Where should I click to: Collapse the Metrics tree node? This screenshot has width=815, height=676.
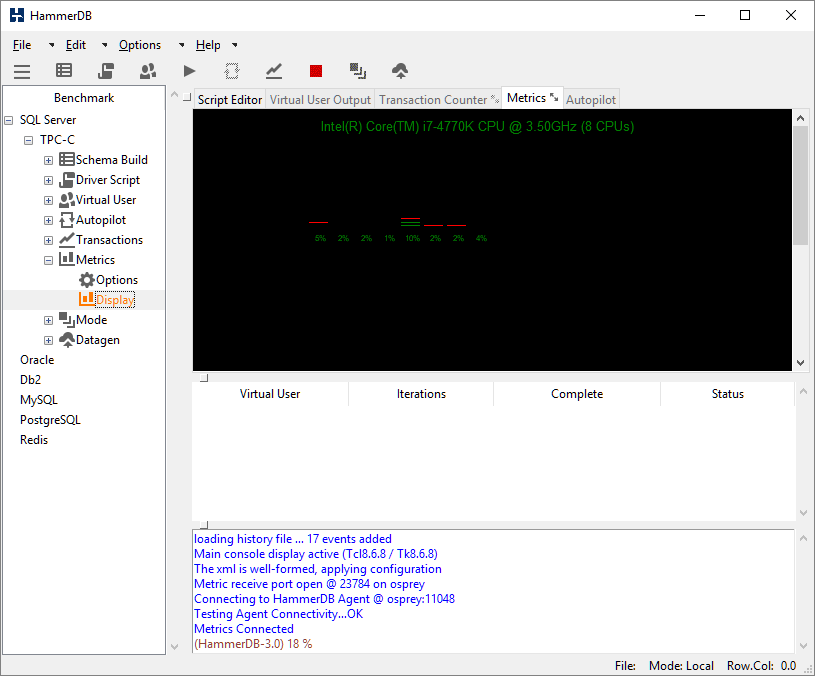tap(48, 260)
